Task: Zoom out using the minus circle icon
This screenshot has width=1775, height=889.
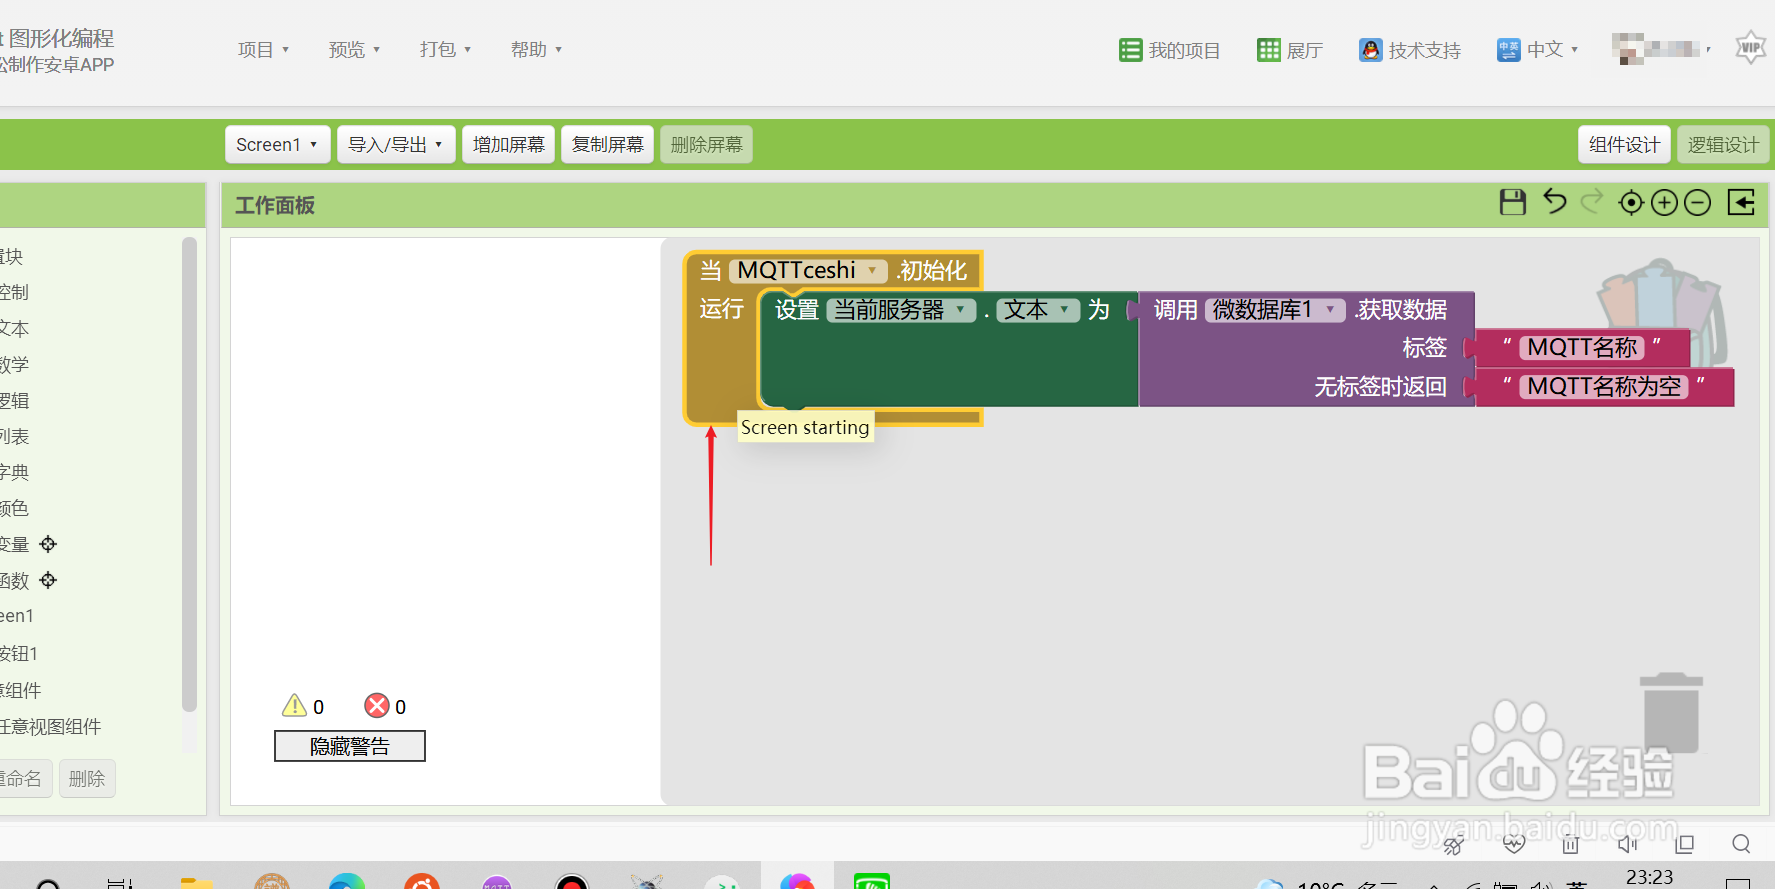Action: (1698, 203)
